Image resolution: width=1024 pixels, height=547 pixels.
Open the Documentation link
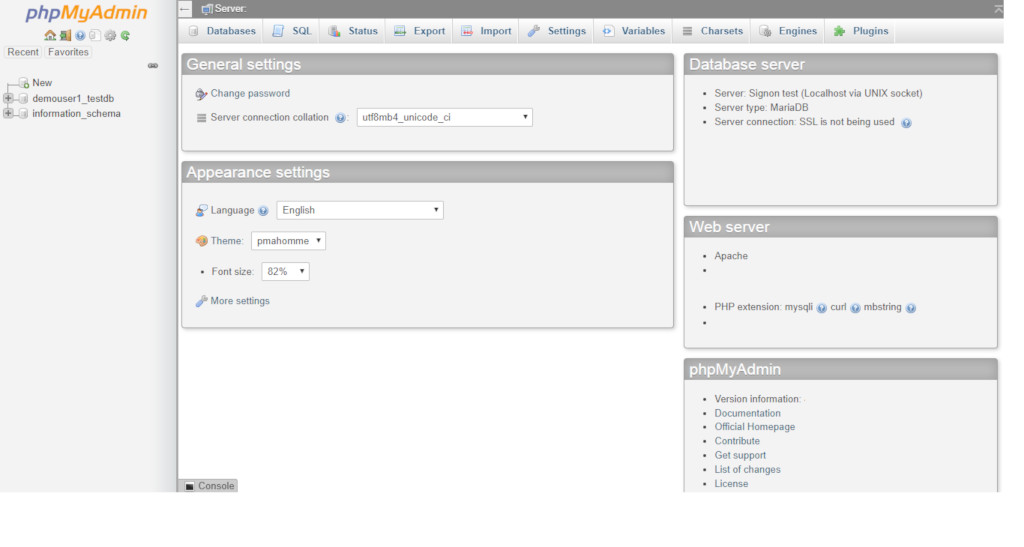click(747, 413)
